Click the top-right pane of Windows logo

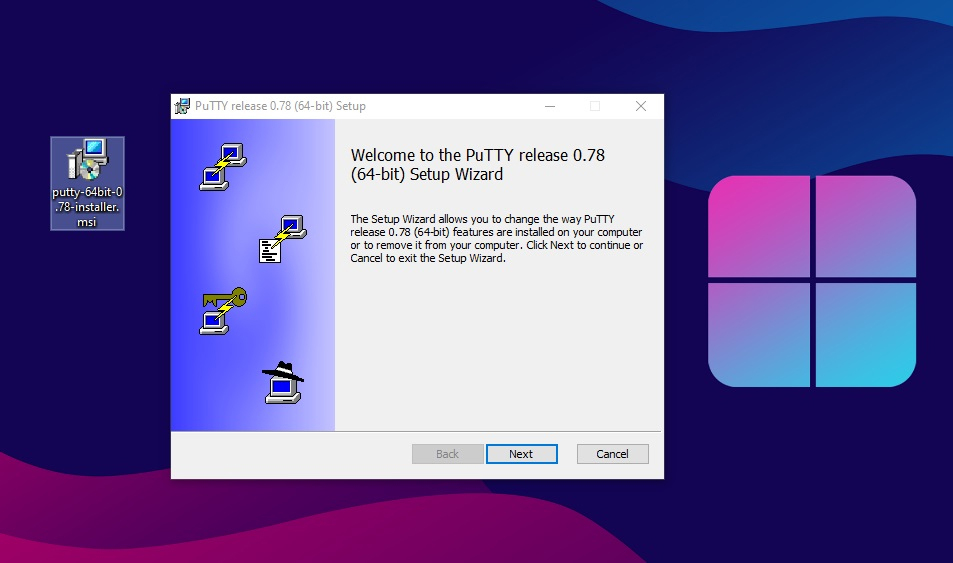coord(866,227)
